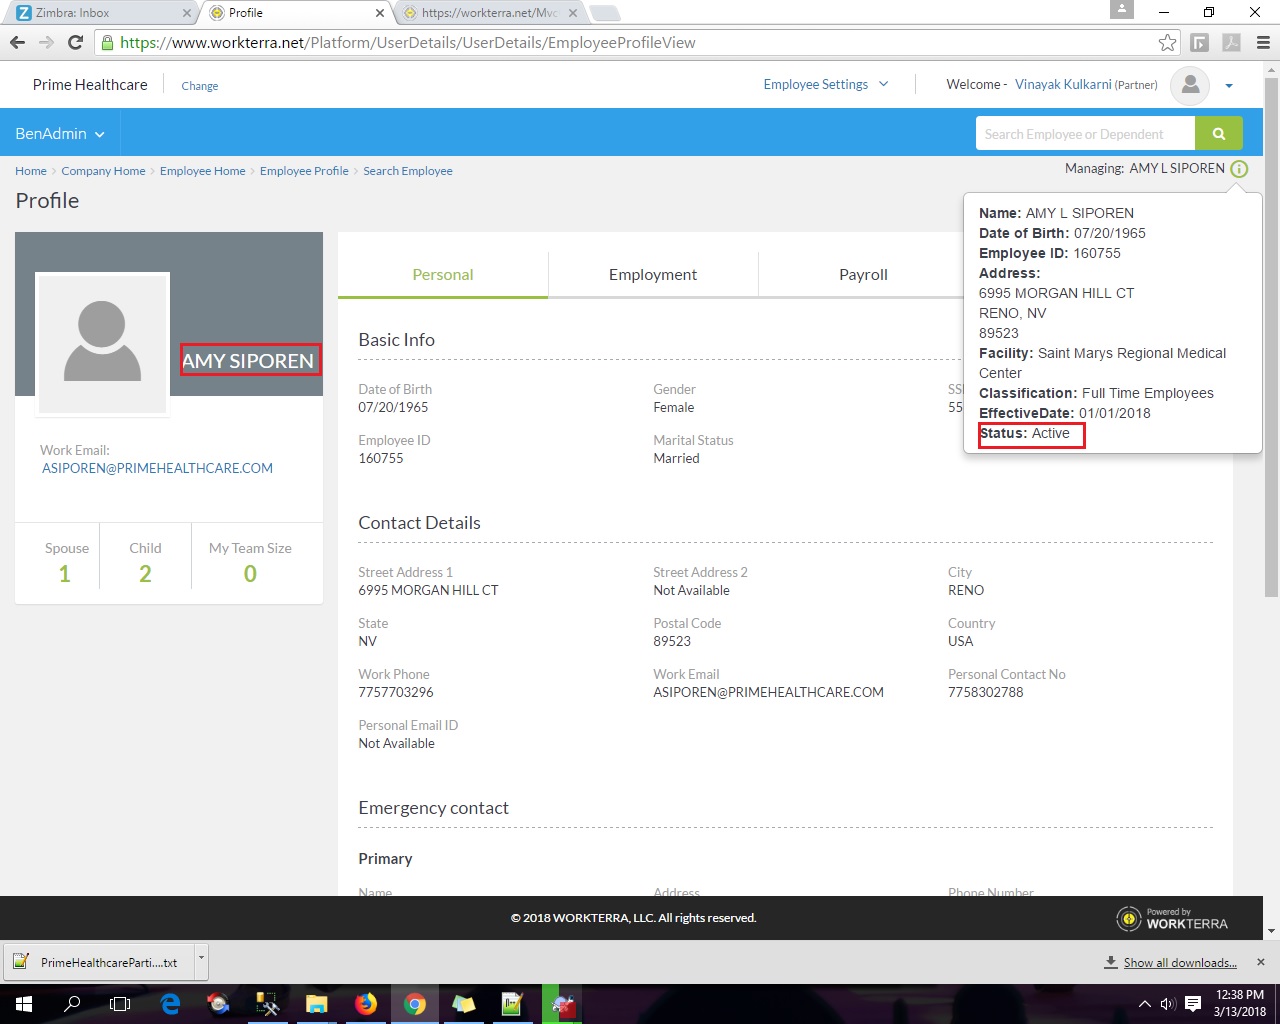This screenshot has width=1280, height=1024.
Task: Expand the Employee Settings dropdown
Action: point(826,84)
